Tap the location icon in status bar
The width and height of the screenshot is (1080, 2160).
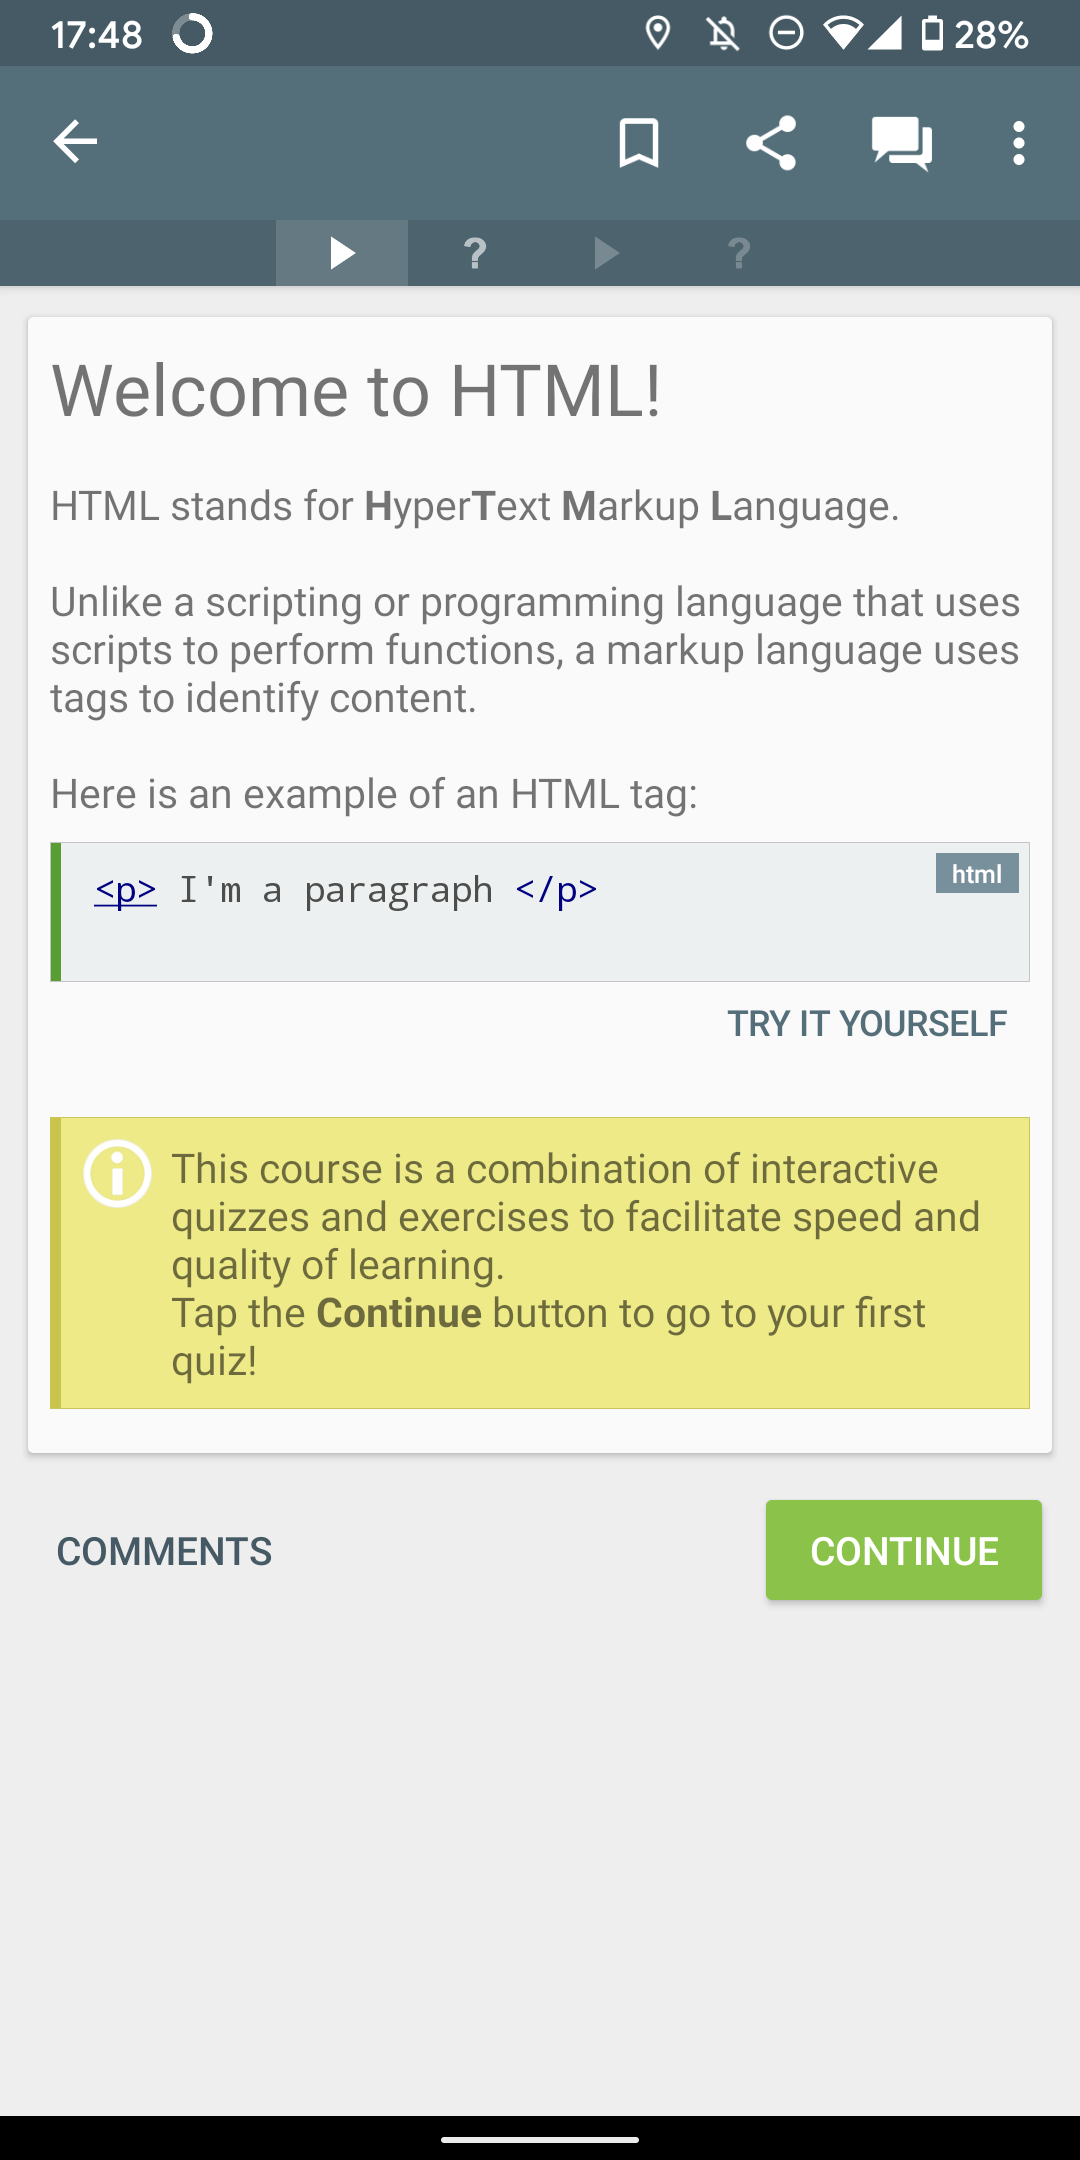(657, 34)
